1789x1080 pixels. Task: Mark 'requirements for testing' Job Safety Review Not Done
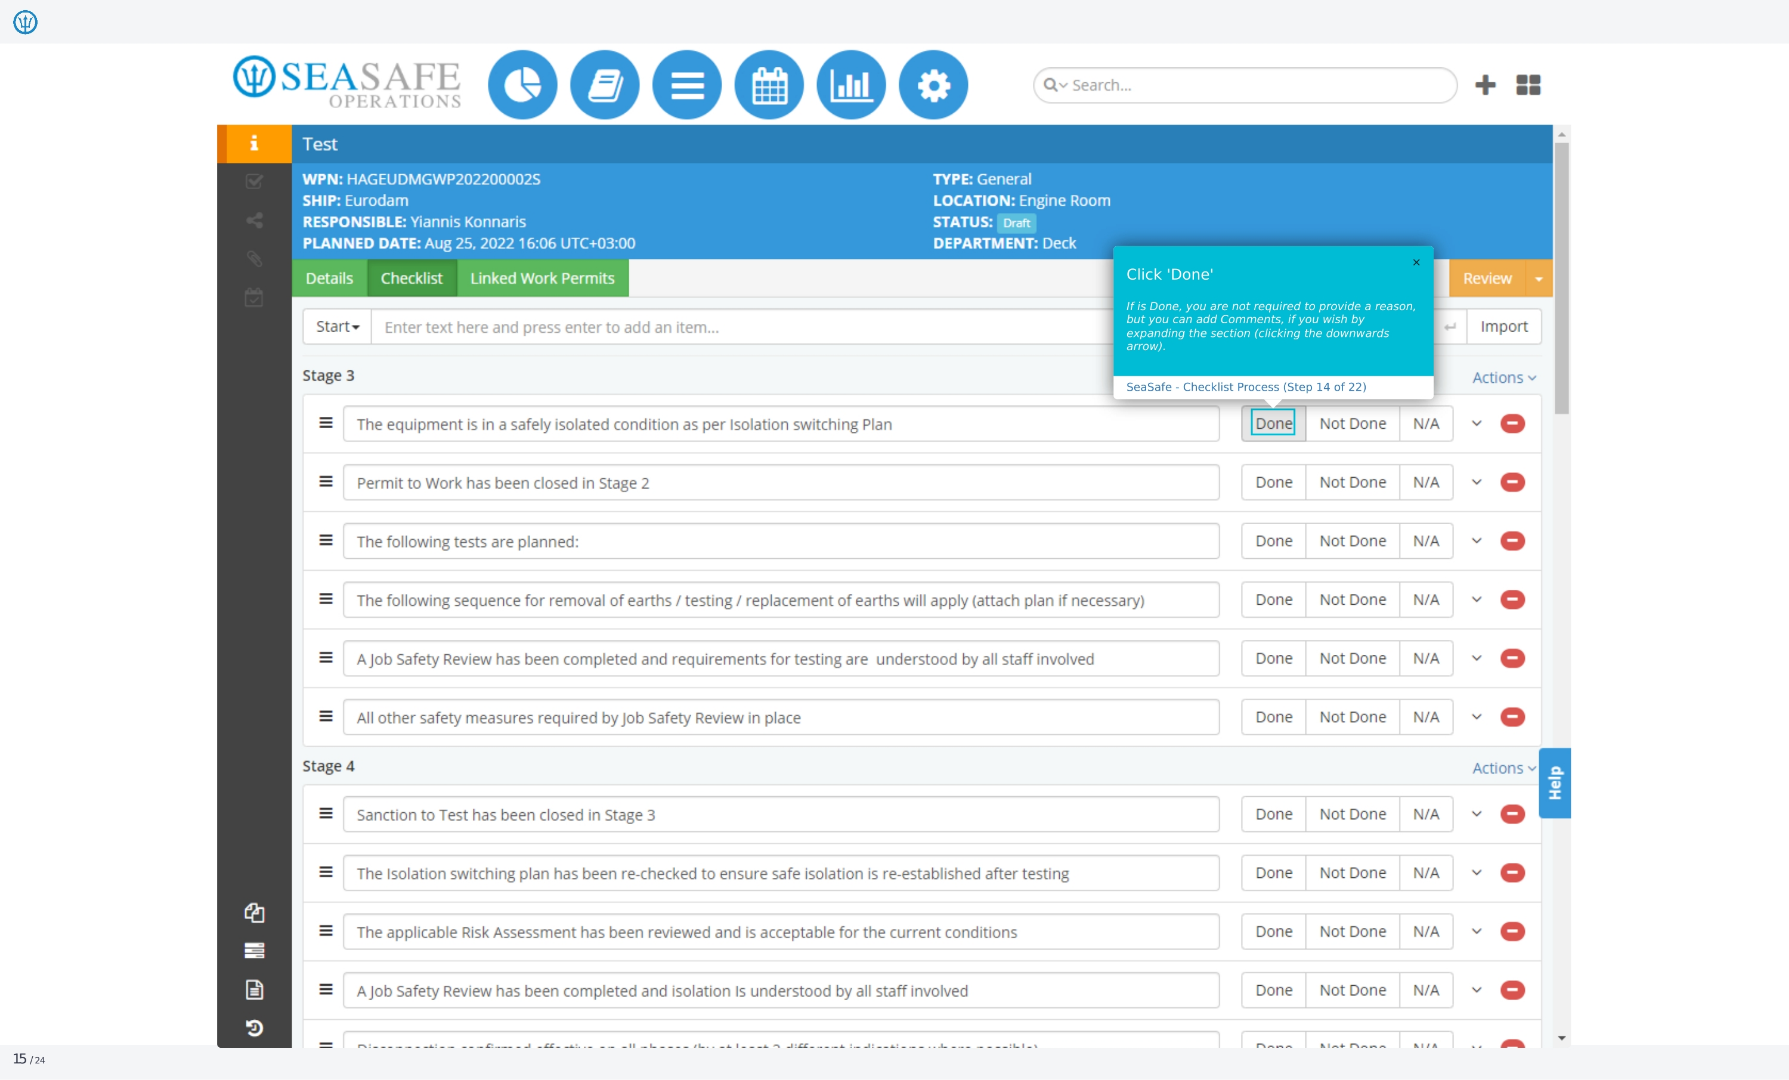[x=1353, y=658]
